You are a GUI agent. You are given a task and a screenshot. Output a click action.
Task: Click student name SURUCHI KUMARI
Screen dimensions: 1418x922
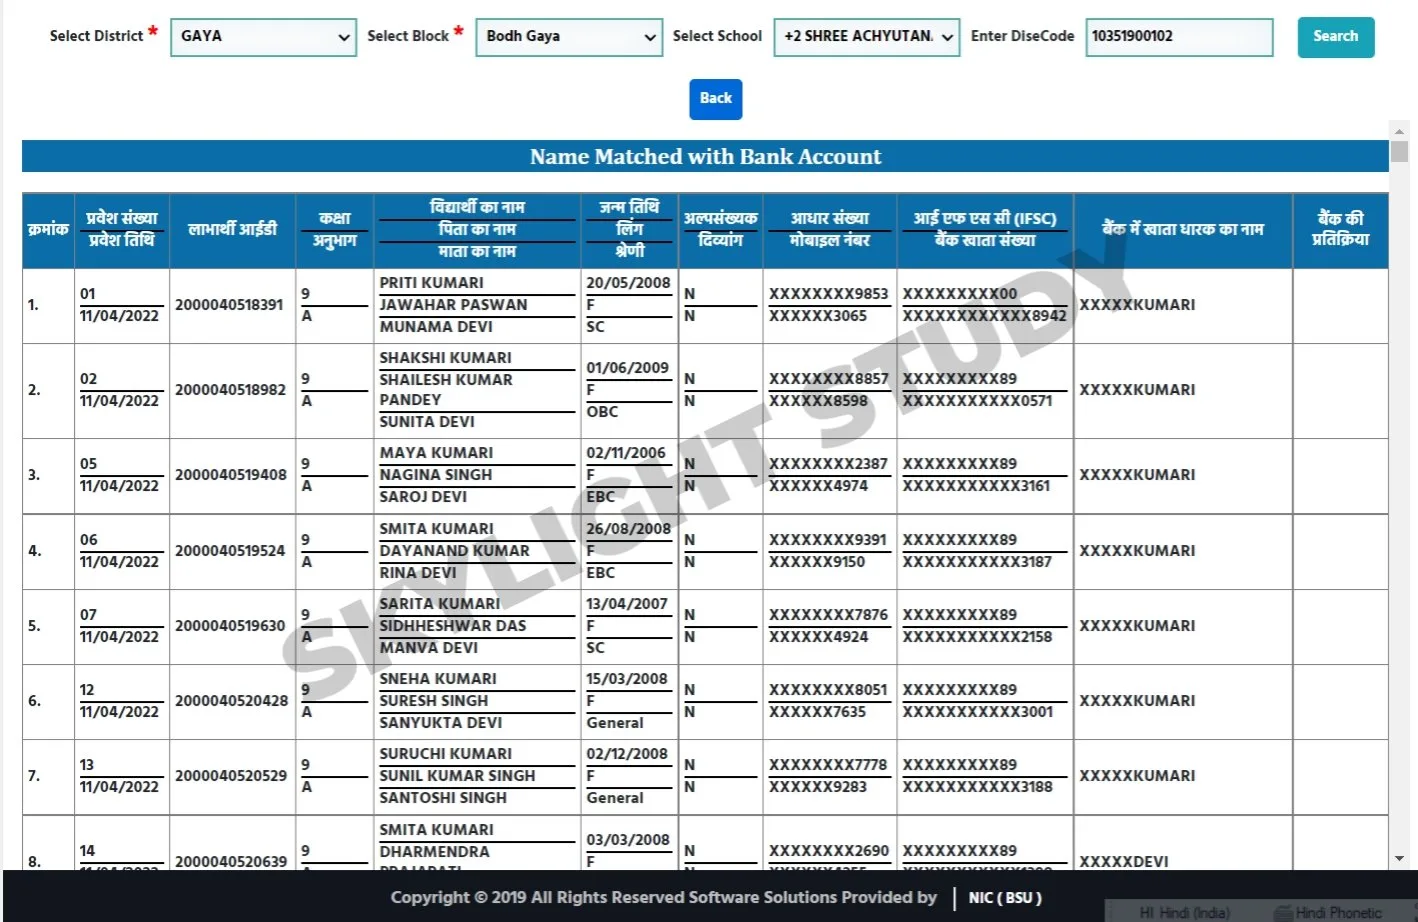click(x=445, y=754)
